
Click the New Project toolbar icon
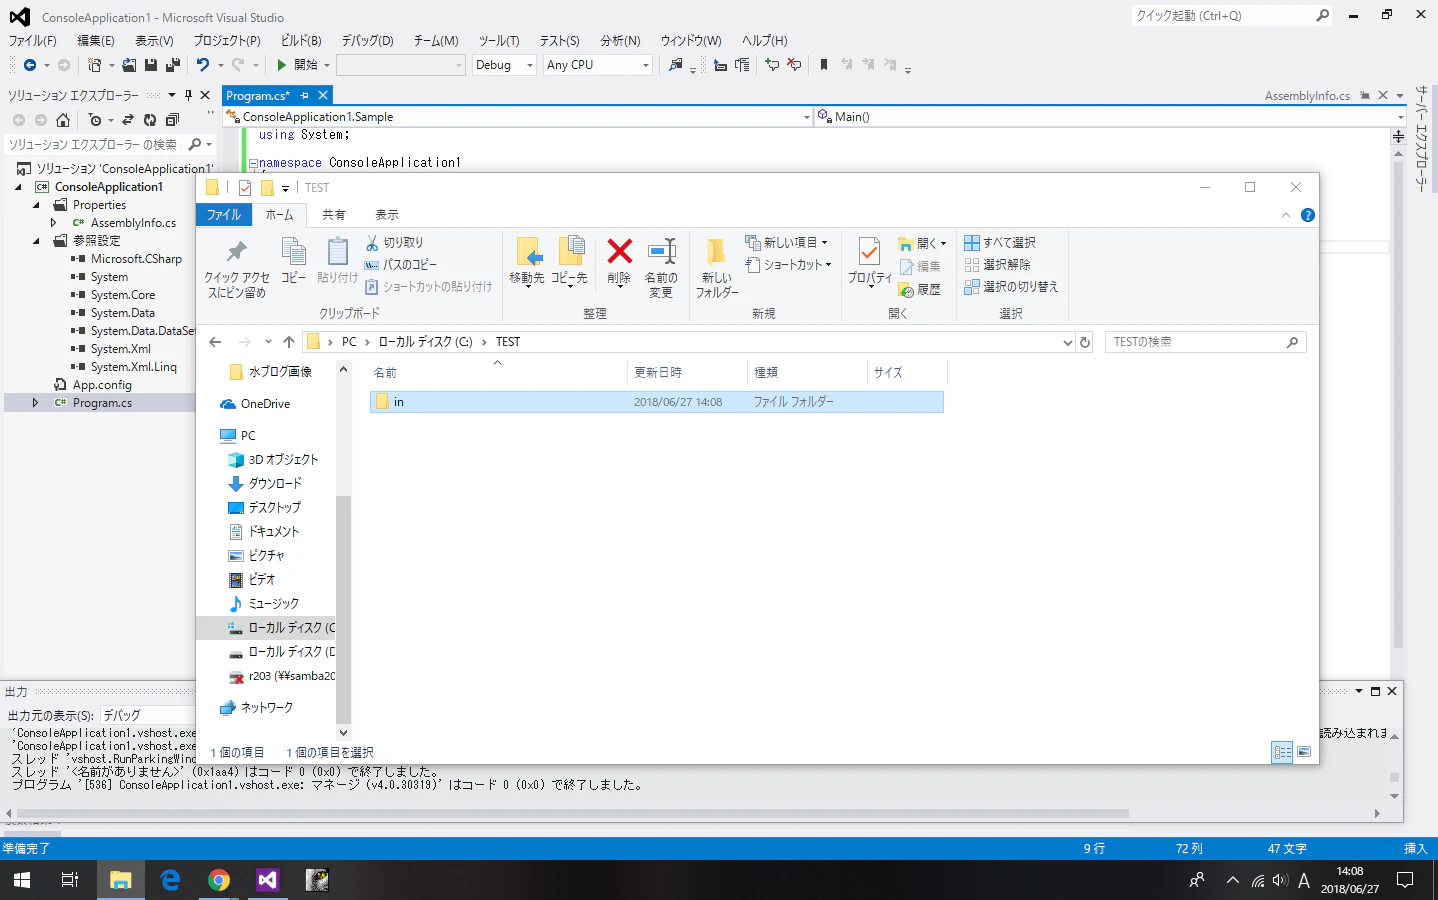pyautogui.click(x=94, y=65)
